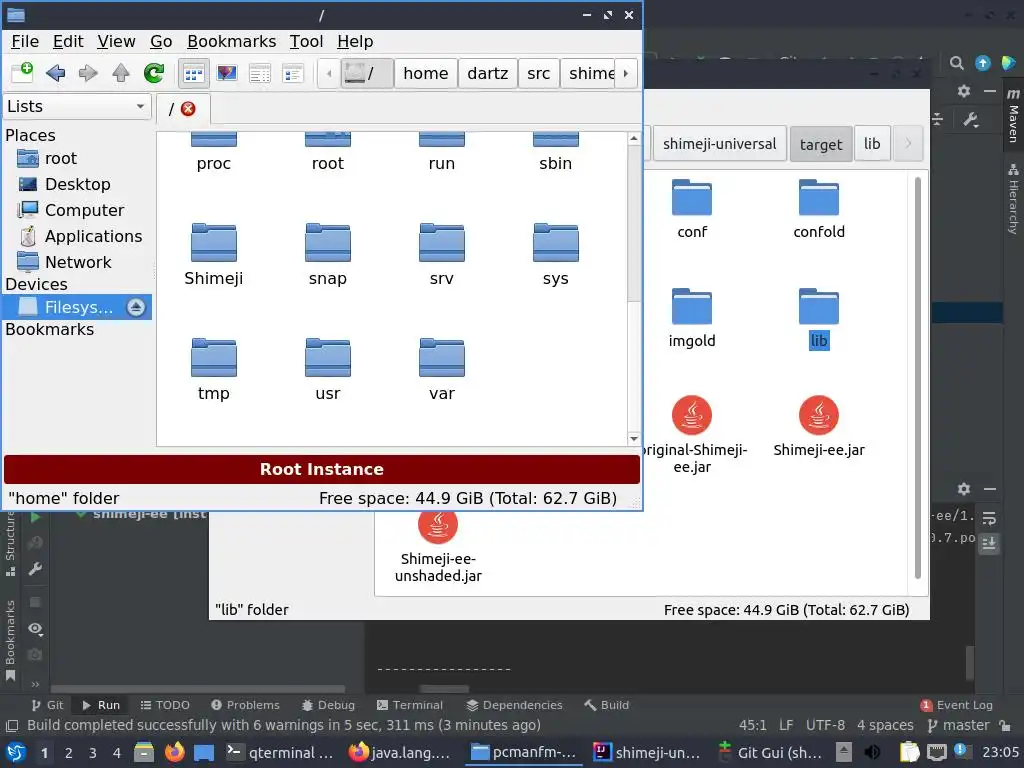Open Maven panel wrench settings dropdown

pos(970,120)
